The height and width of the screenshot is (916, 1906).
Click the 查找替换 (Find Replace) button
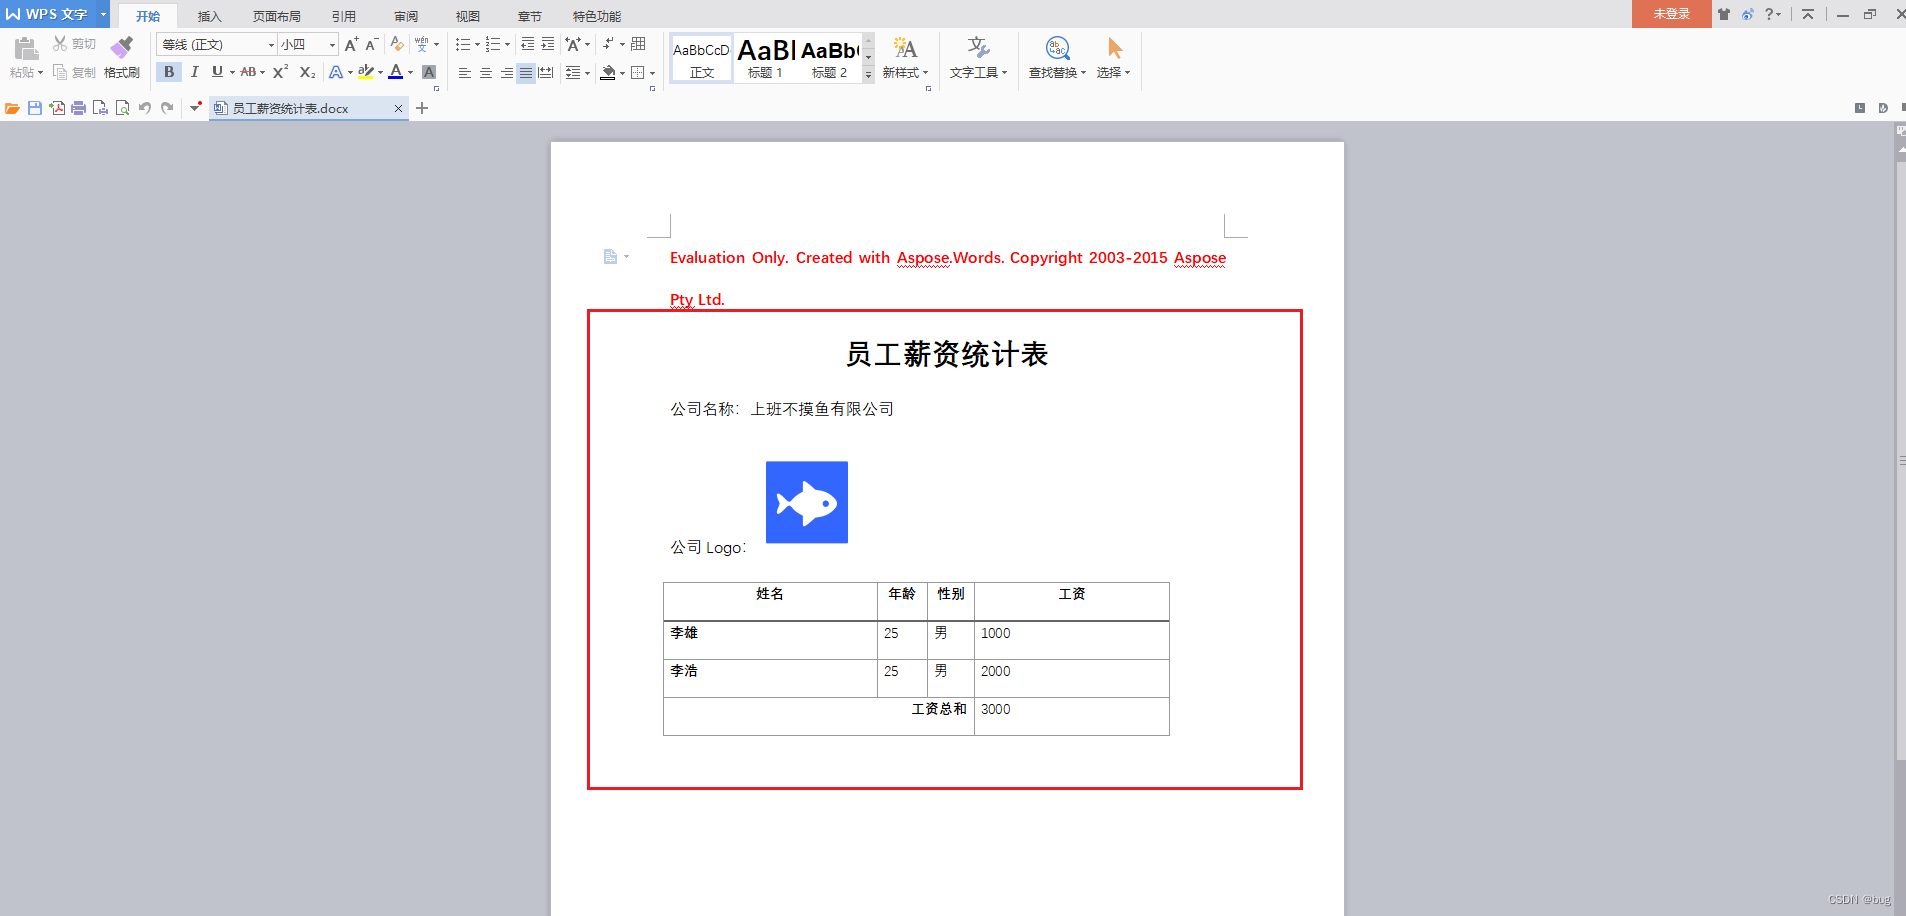point(1057,58)
